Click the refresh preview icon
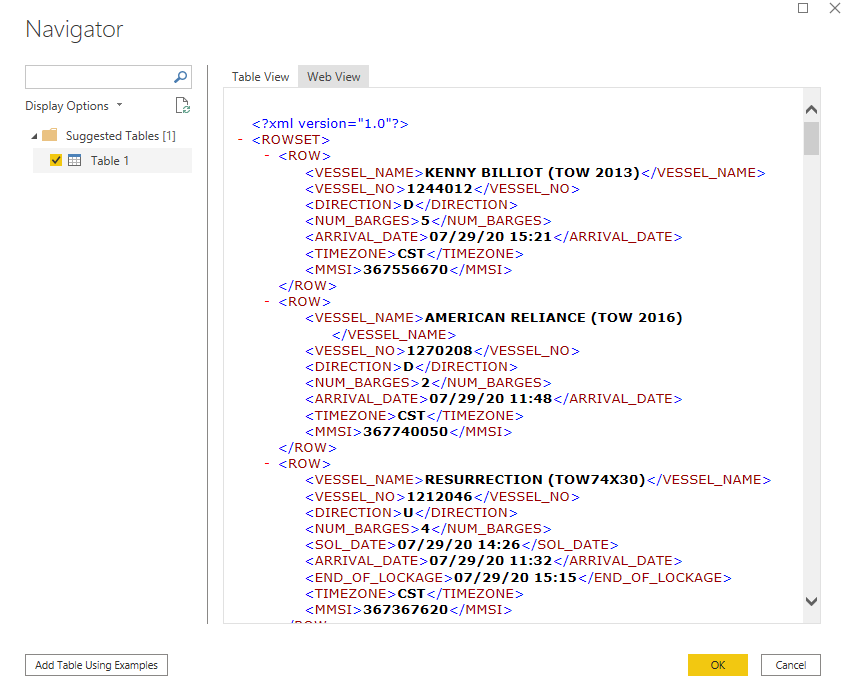This screenshot has width=848, height=689. point(182,105)
